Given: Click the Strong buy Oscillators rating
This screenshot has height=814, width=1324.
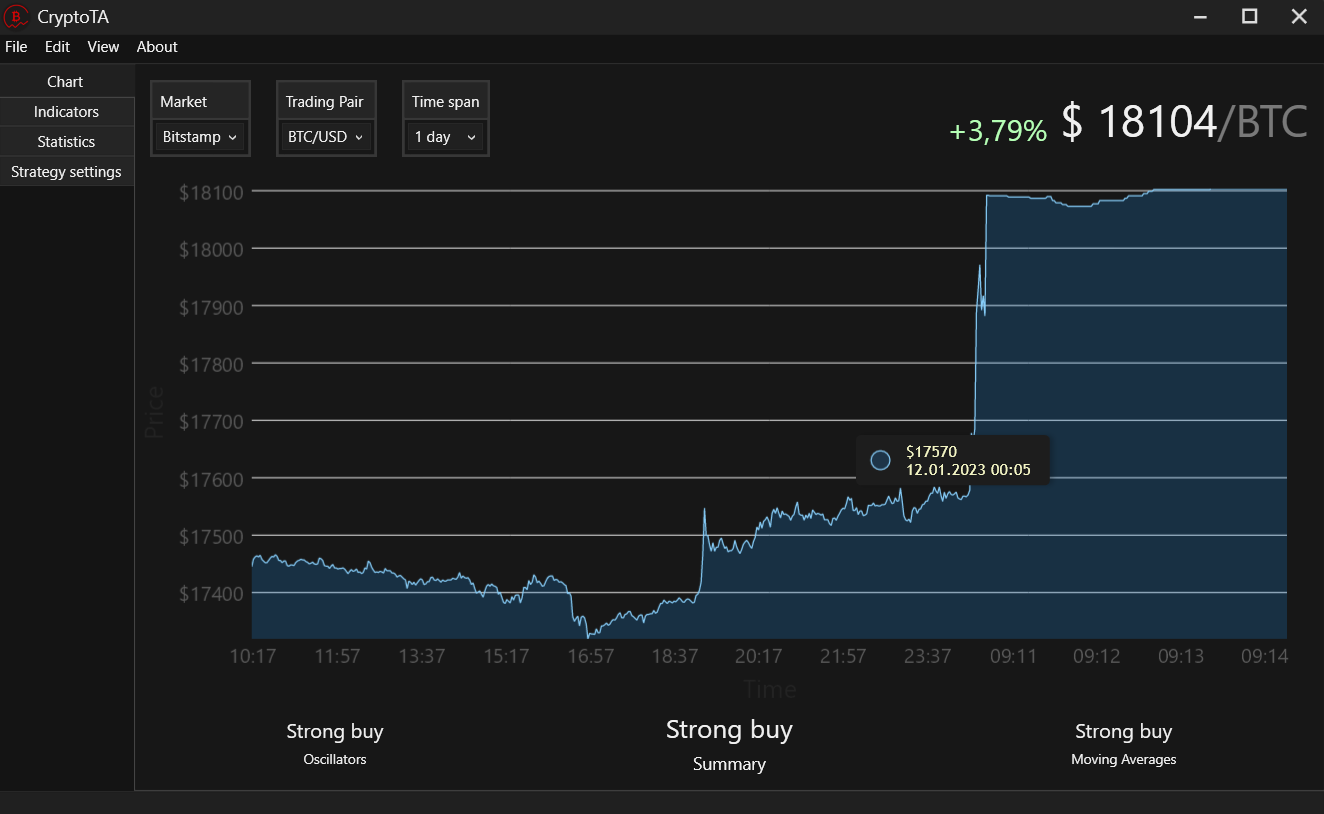Looking at the screenshot, I should tap(335, 732).
